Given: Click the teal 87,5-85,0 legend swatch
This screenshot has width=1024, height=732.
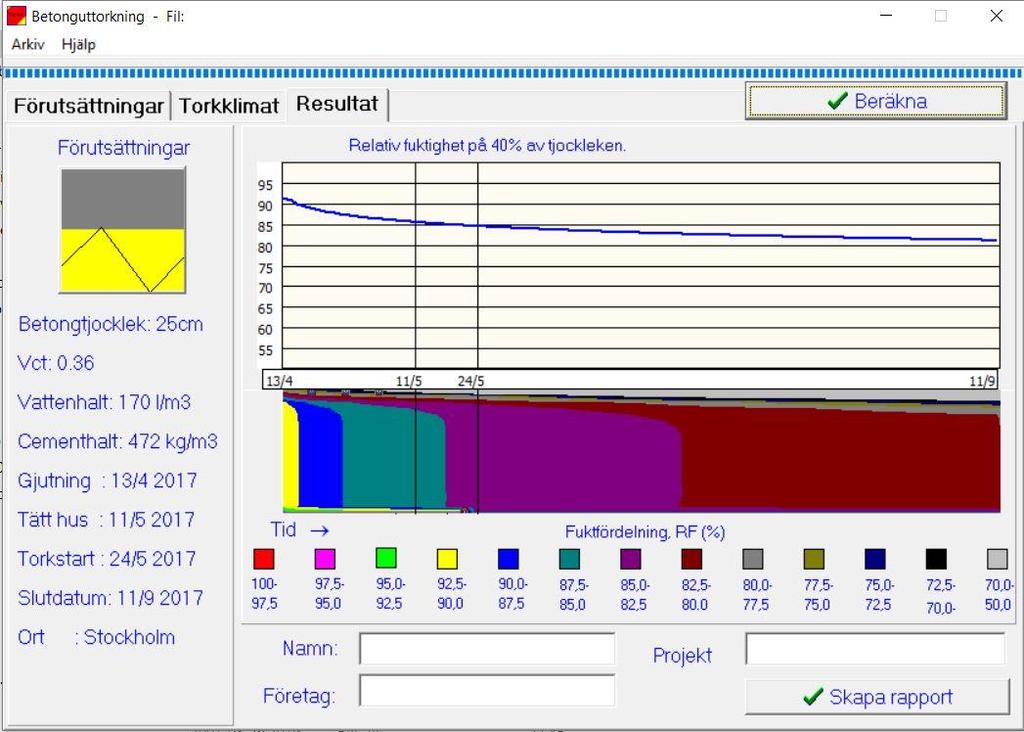Looking at the screenshot, I should click(x=569, y=559).
